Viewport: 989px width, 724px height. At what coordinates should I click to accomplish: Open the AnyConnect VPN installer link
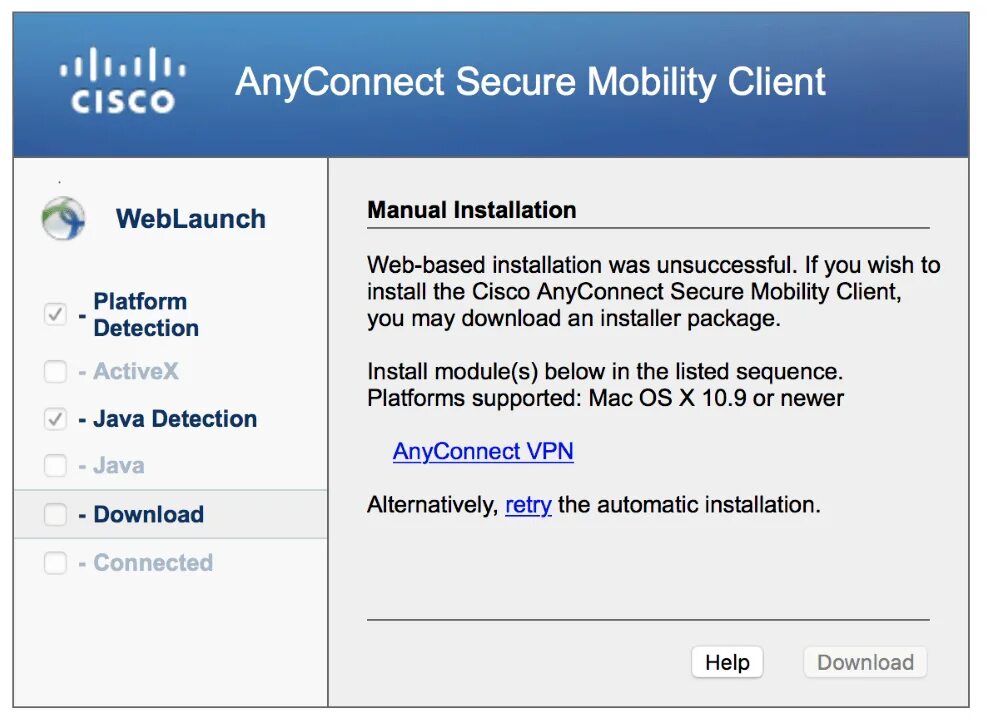click(483, 451)
